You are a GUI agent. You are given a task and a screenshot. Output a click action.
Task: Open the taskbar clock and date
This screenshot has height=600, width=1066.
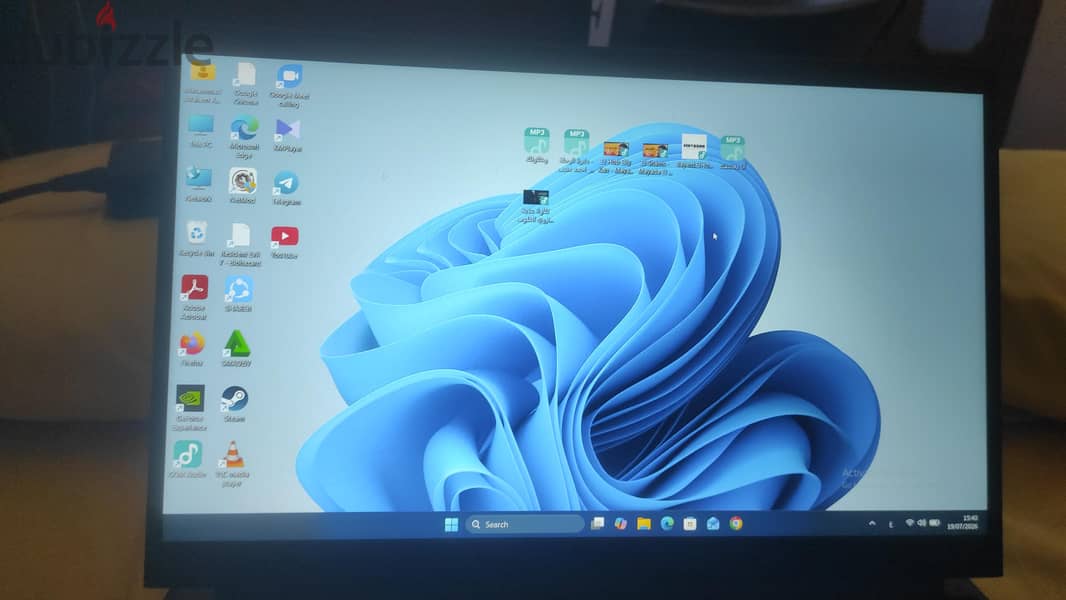point(963,523)
